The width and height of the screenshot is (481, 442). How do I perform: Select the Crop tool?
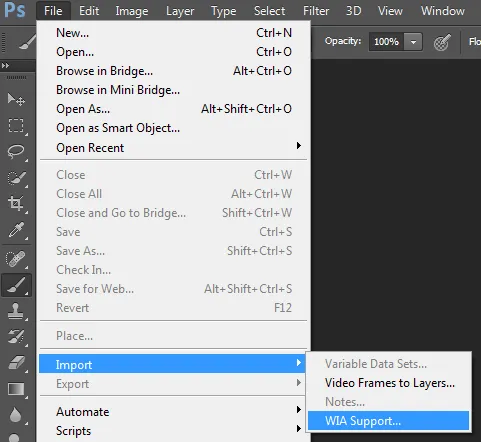16,203
